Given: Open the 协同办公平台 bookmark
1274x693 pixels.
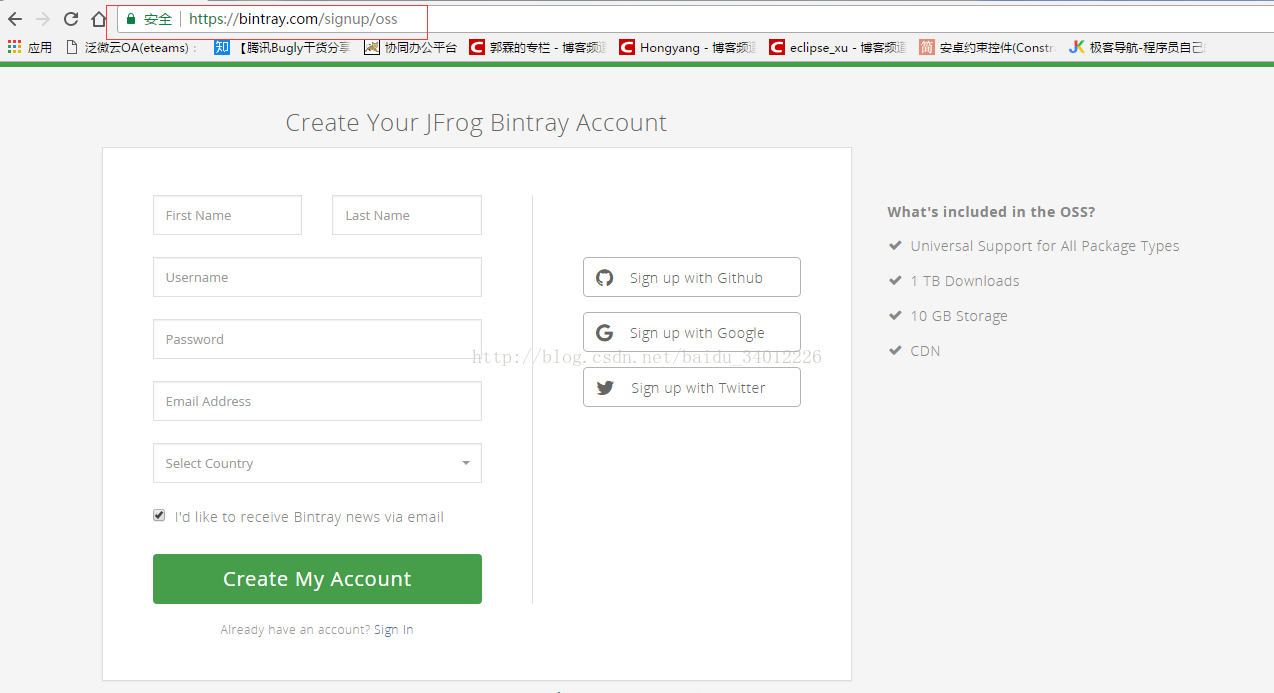Looking at the screenshot, I should coord(410,47).
